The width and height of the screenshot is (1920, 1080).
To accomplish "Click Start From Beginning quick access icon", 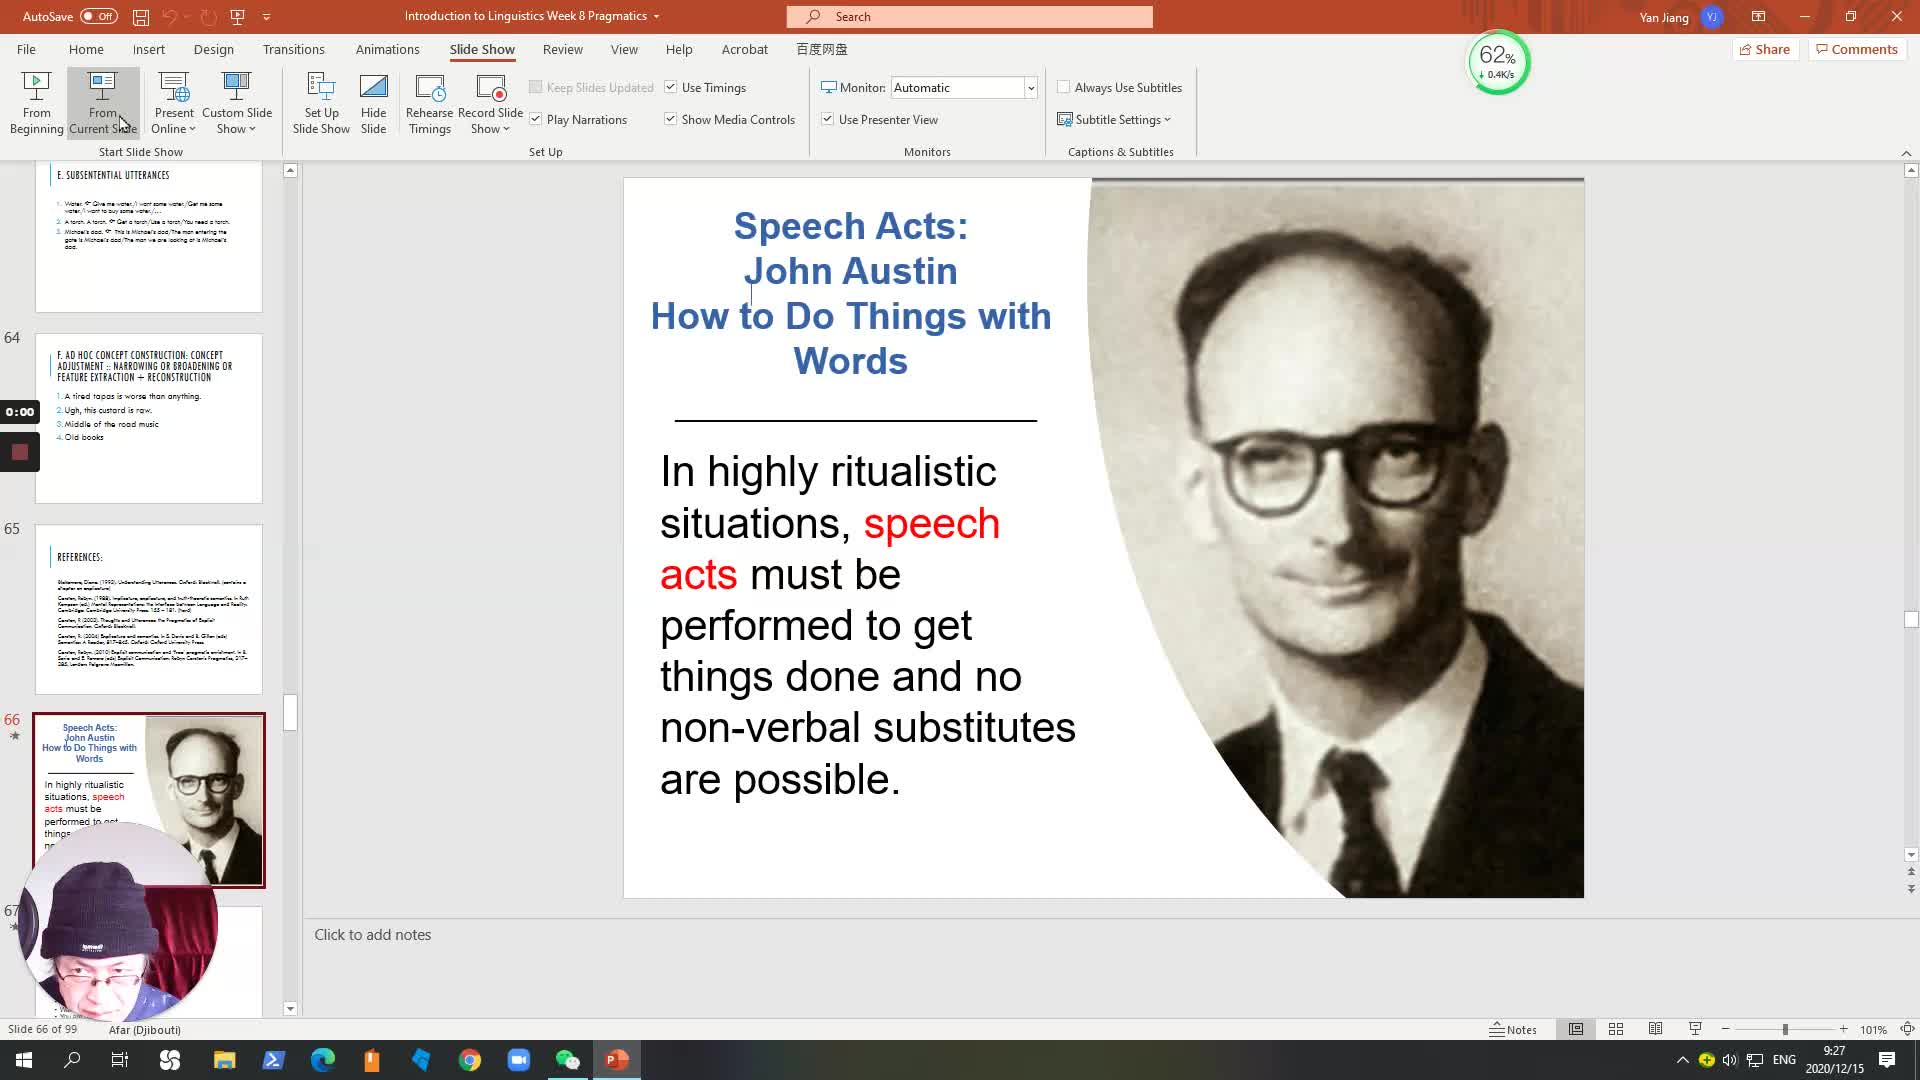I will [237, 17].
